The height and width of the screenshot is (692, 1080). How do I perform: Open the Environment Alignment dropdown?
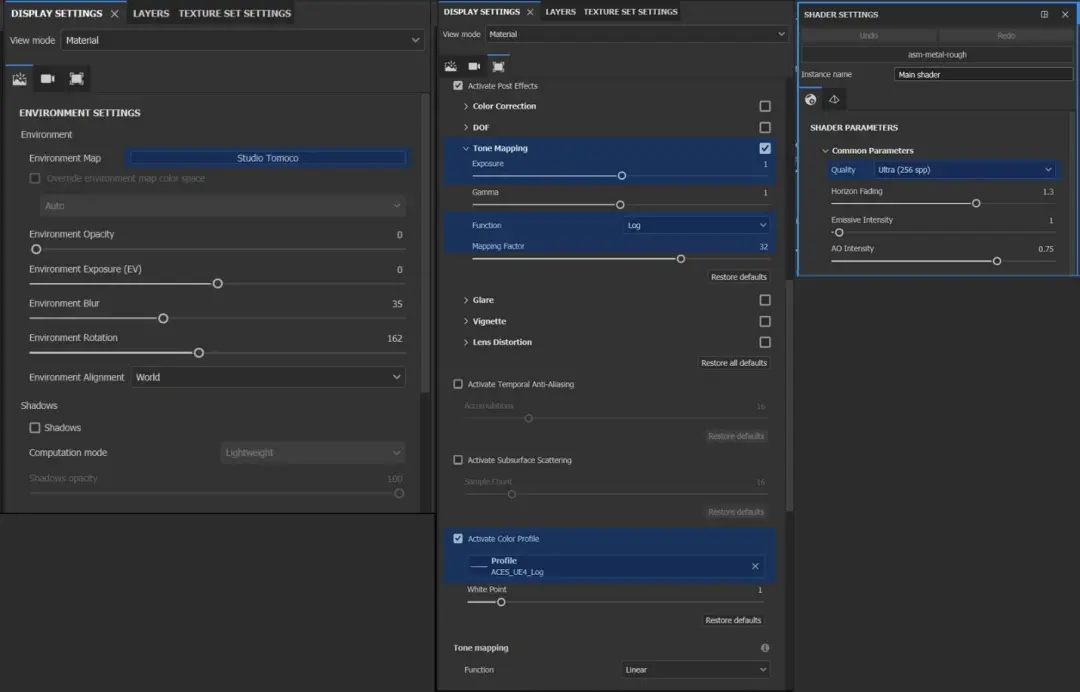pos(268,377)
